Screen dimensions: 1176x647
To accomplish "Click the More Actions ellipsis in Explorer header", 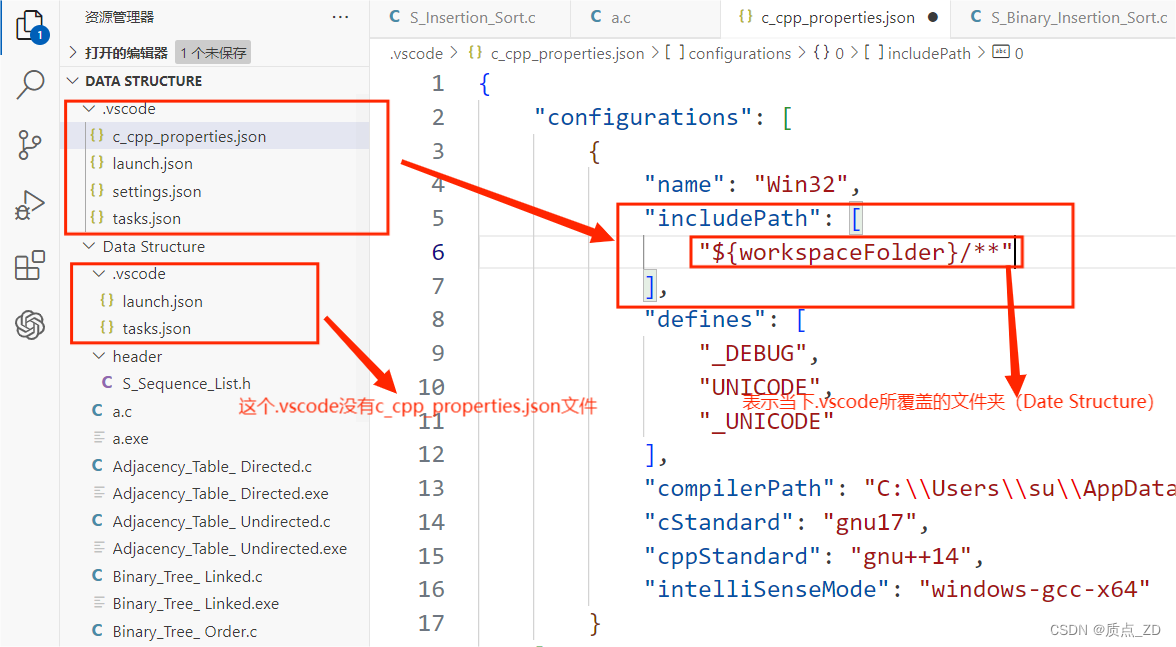I will pos(340,16).
